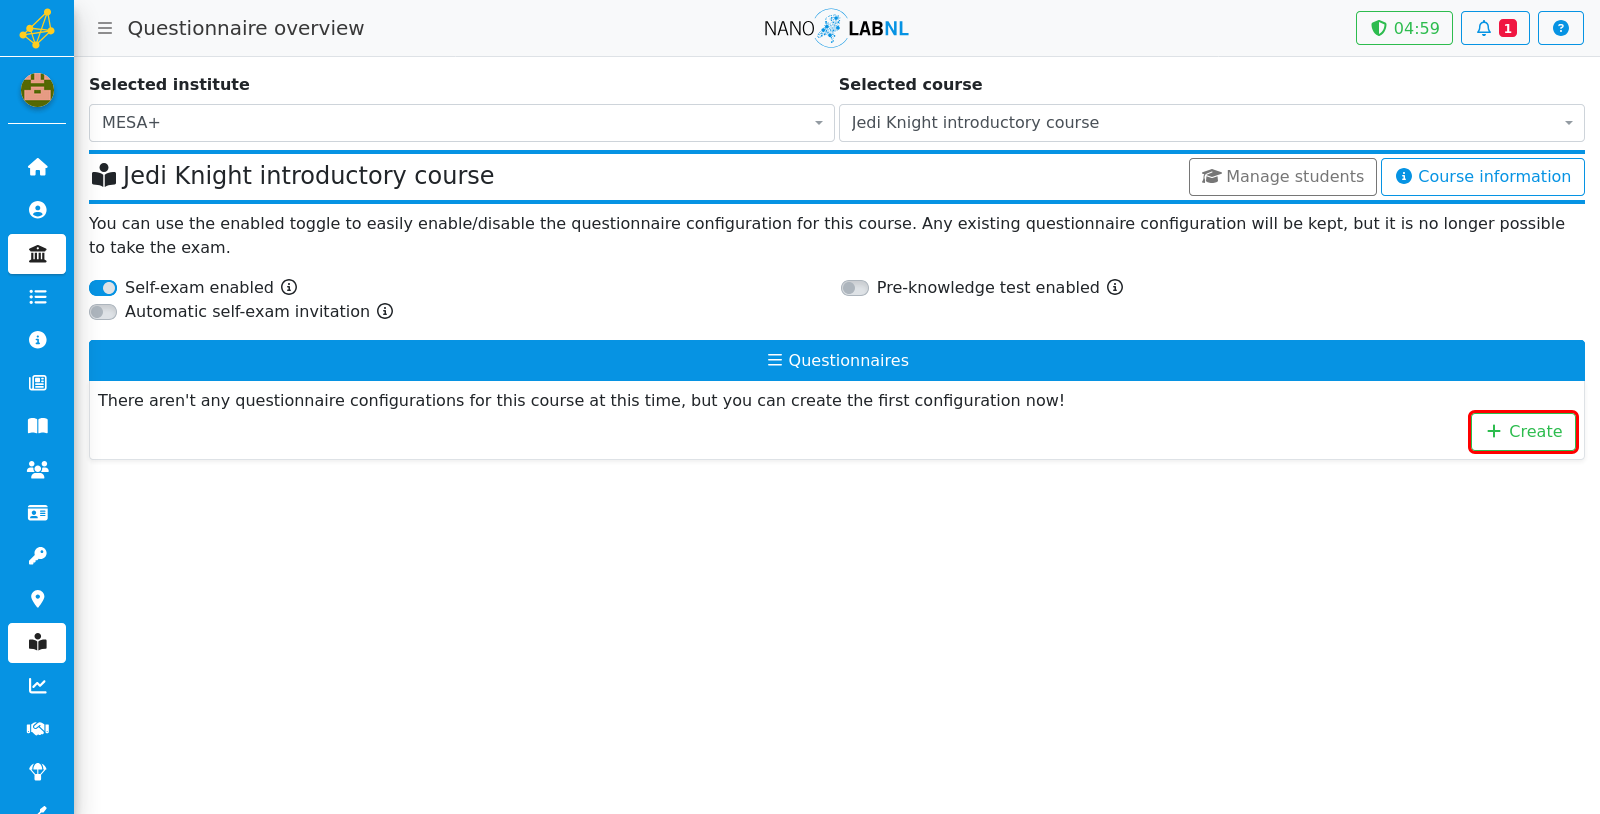This screenshot has width=1600, height=814.
Task: Disable the Self-exam enabled toggle
Action: (x=103, y=288)
